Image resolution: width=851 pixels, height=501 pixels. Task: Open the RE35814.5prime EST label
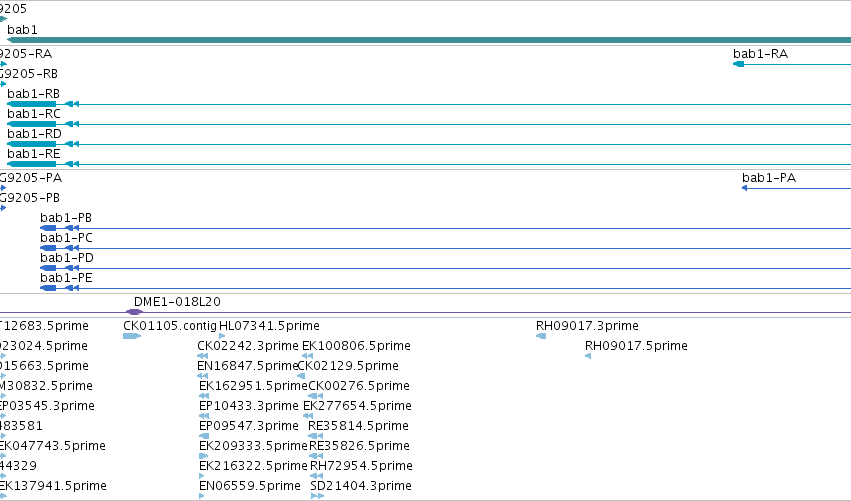point(358,427)
